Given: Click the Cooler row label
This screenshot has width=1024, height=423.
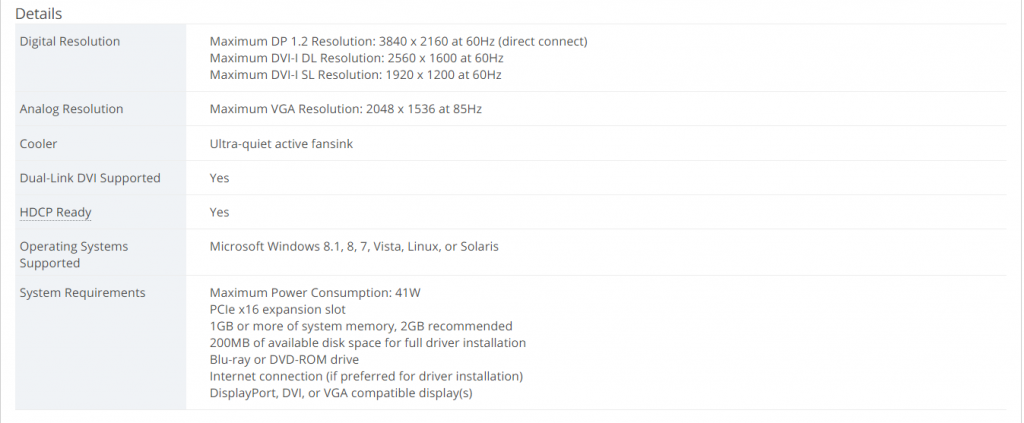Looking at the screenshot, I should pos(39,144).
